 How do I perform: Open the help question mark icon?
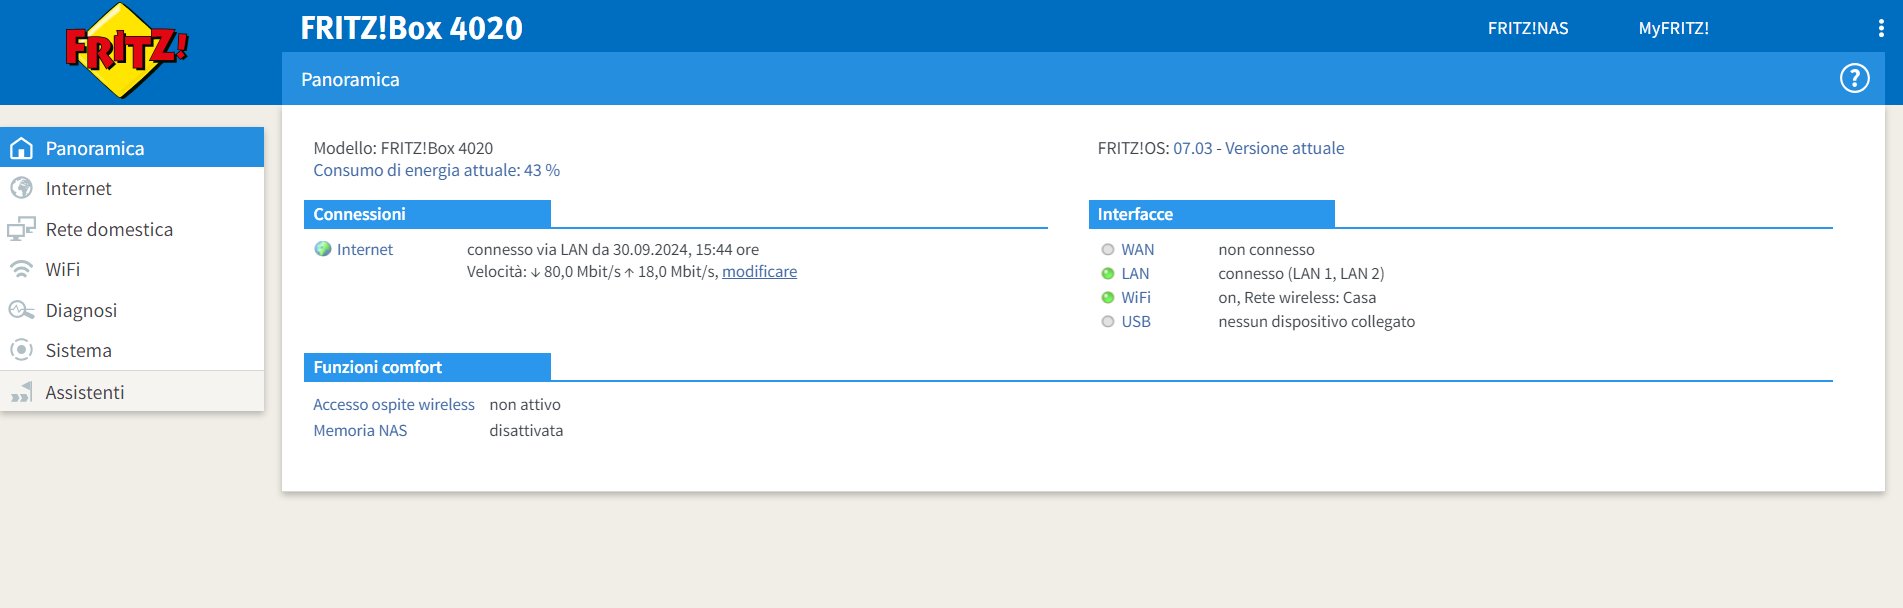1854,78
